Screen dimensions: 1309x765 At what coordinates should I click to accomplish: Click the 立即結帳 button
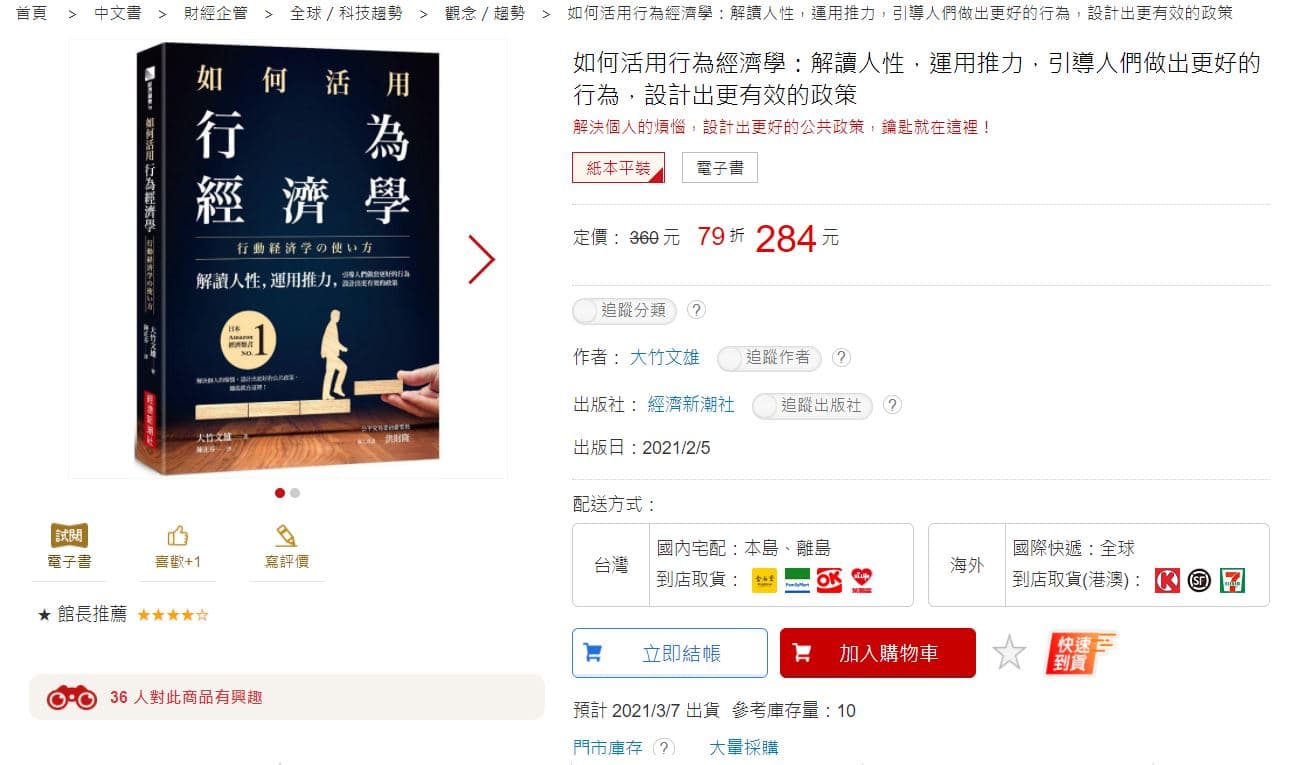click(x=670, y=653)
